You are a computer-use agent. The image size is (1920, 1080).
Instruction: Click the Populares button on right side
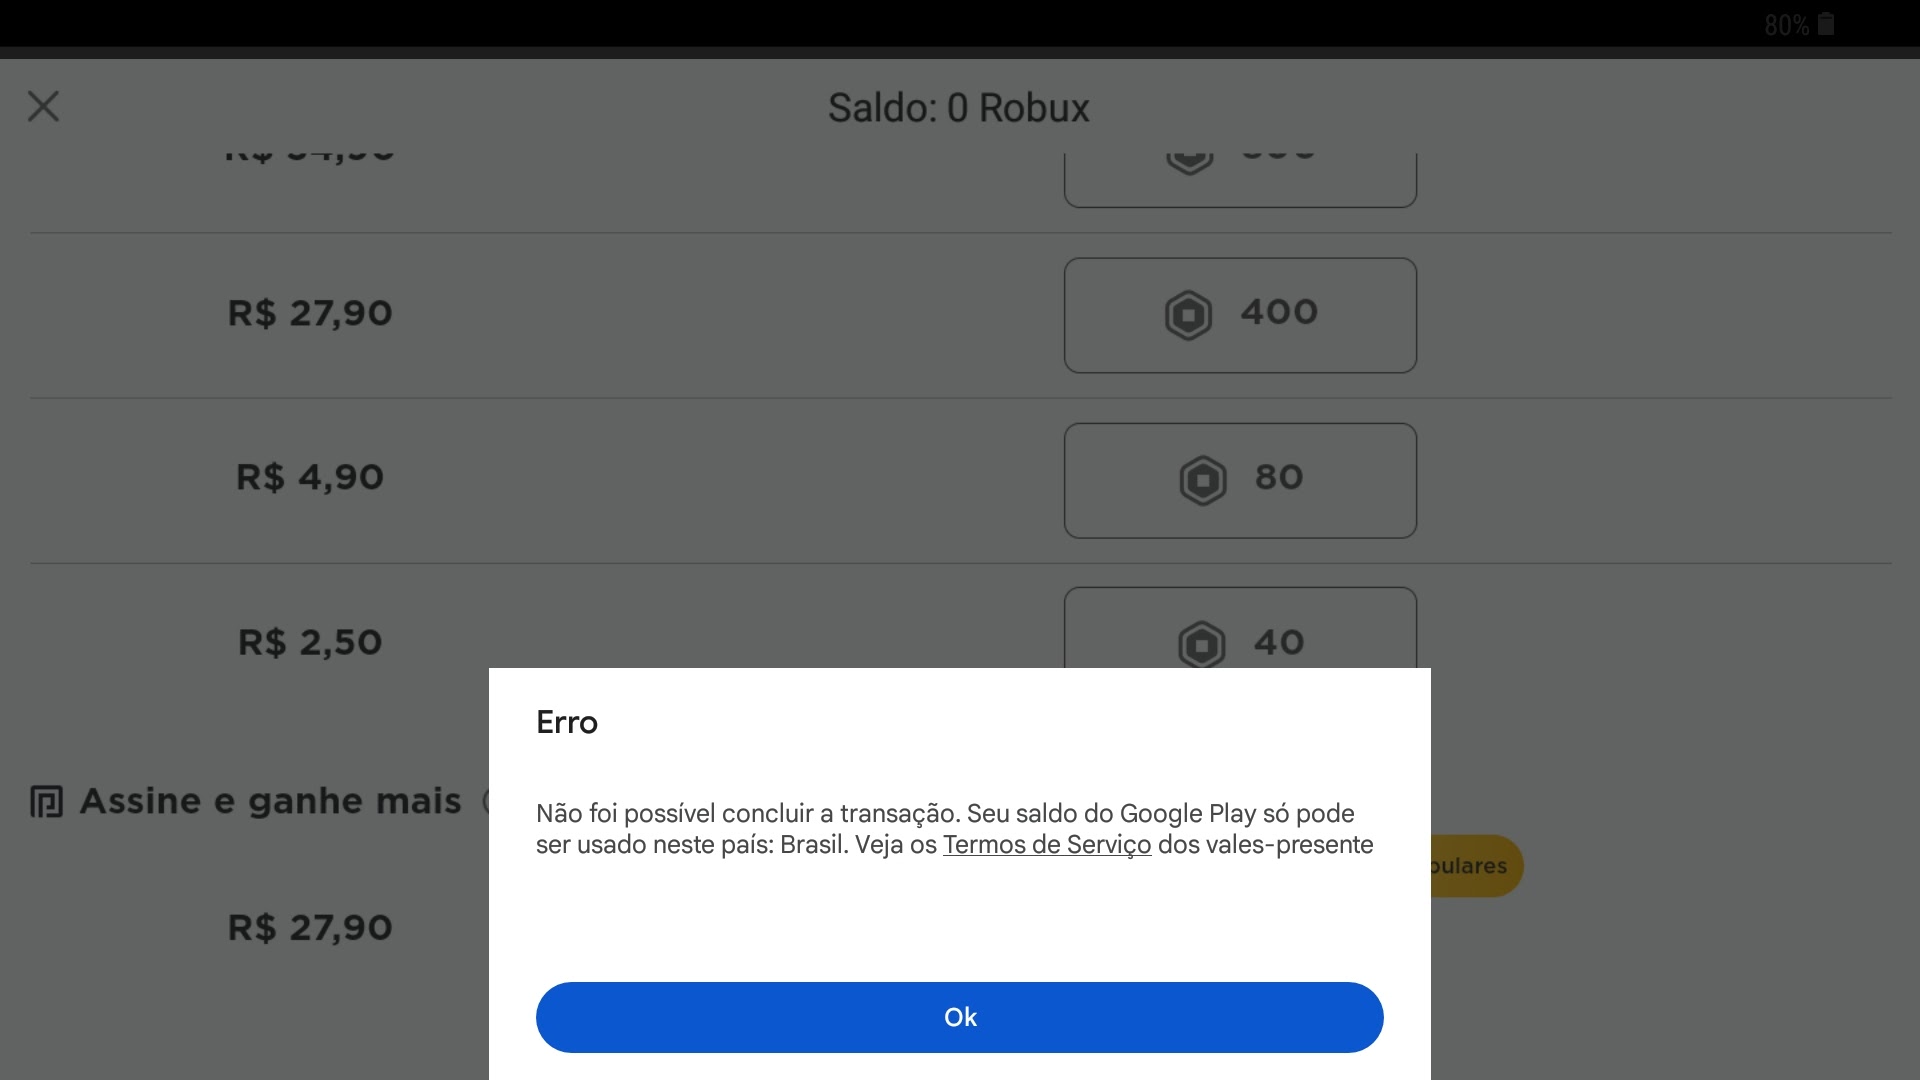pyautogui.click(x=1468, y=865)
